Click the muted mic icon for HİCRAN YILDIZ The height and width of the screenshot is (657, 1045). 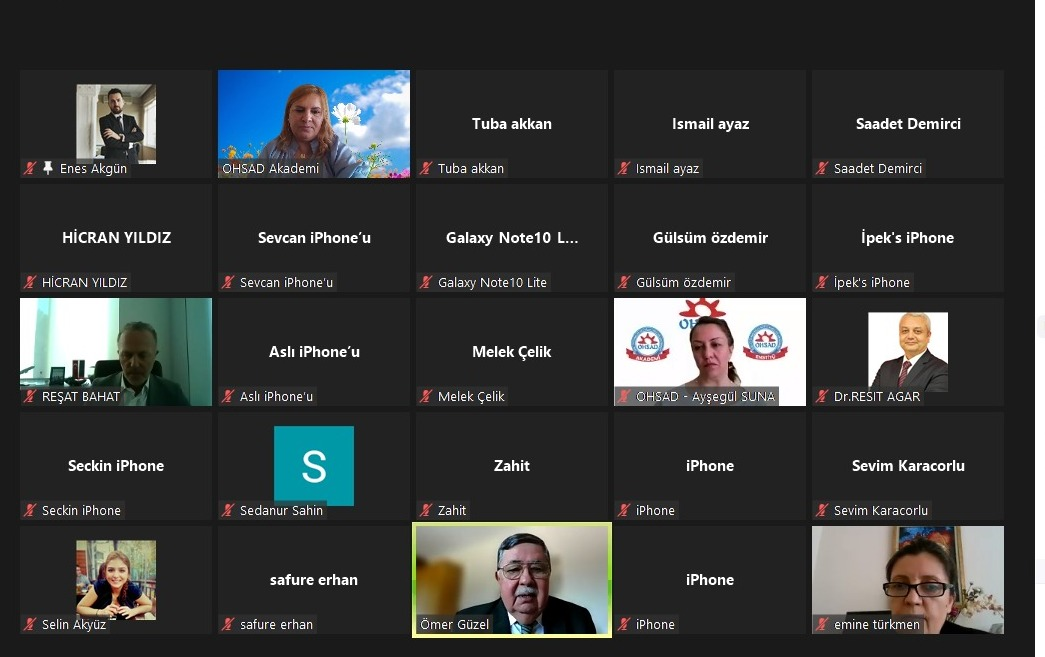[x=30, y=282]
